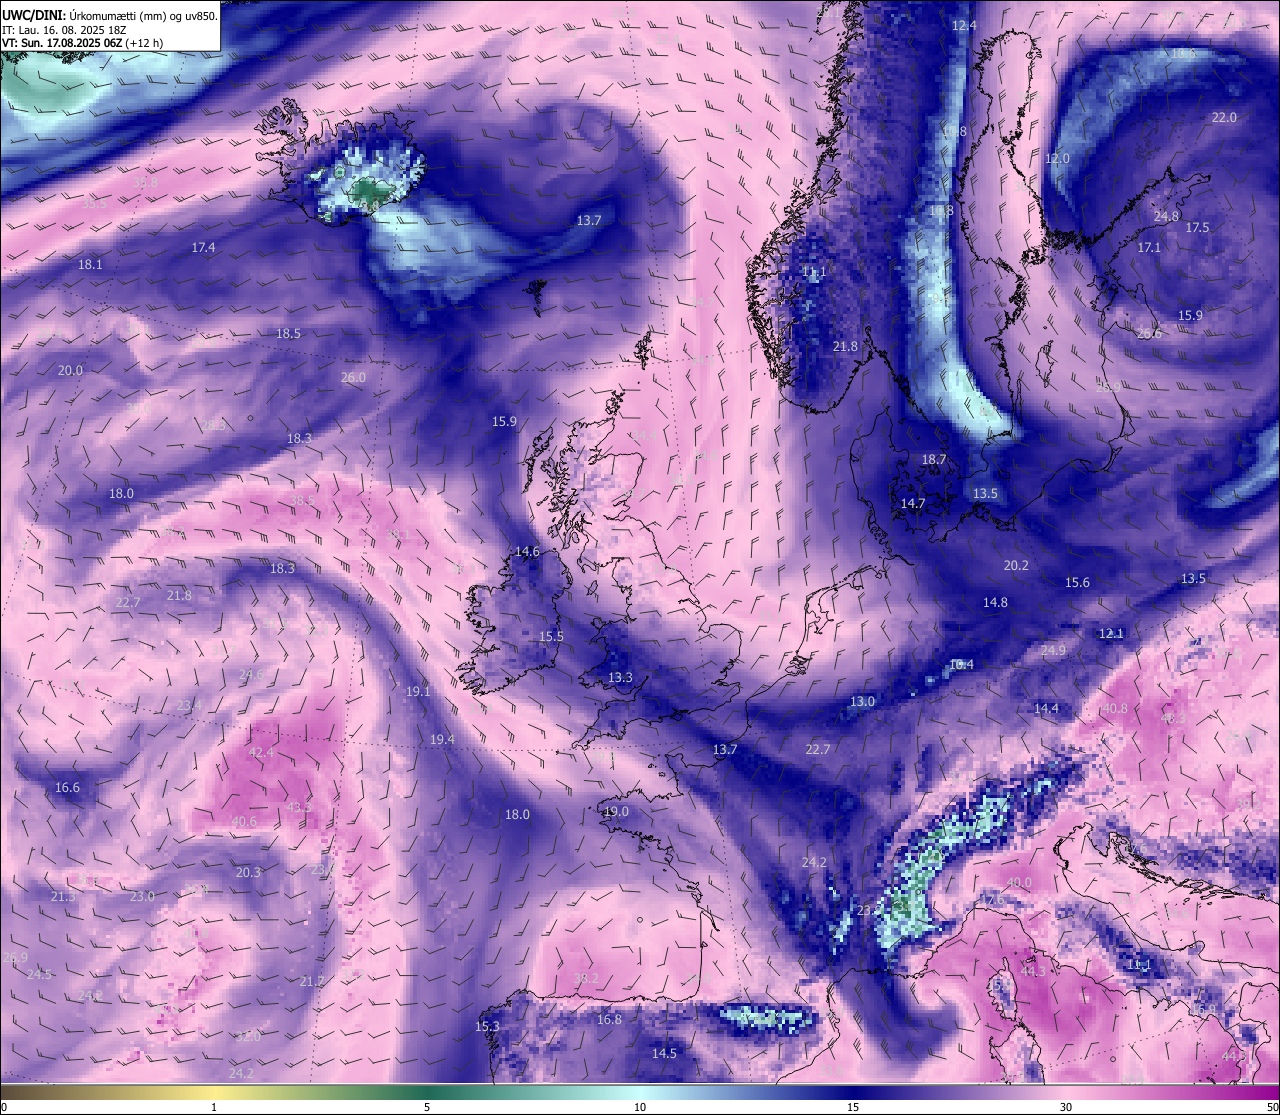Click the 22.0 value in the northeast
This screenshot has width=1280, height=1115.
[1224, 117]
